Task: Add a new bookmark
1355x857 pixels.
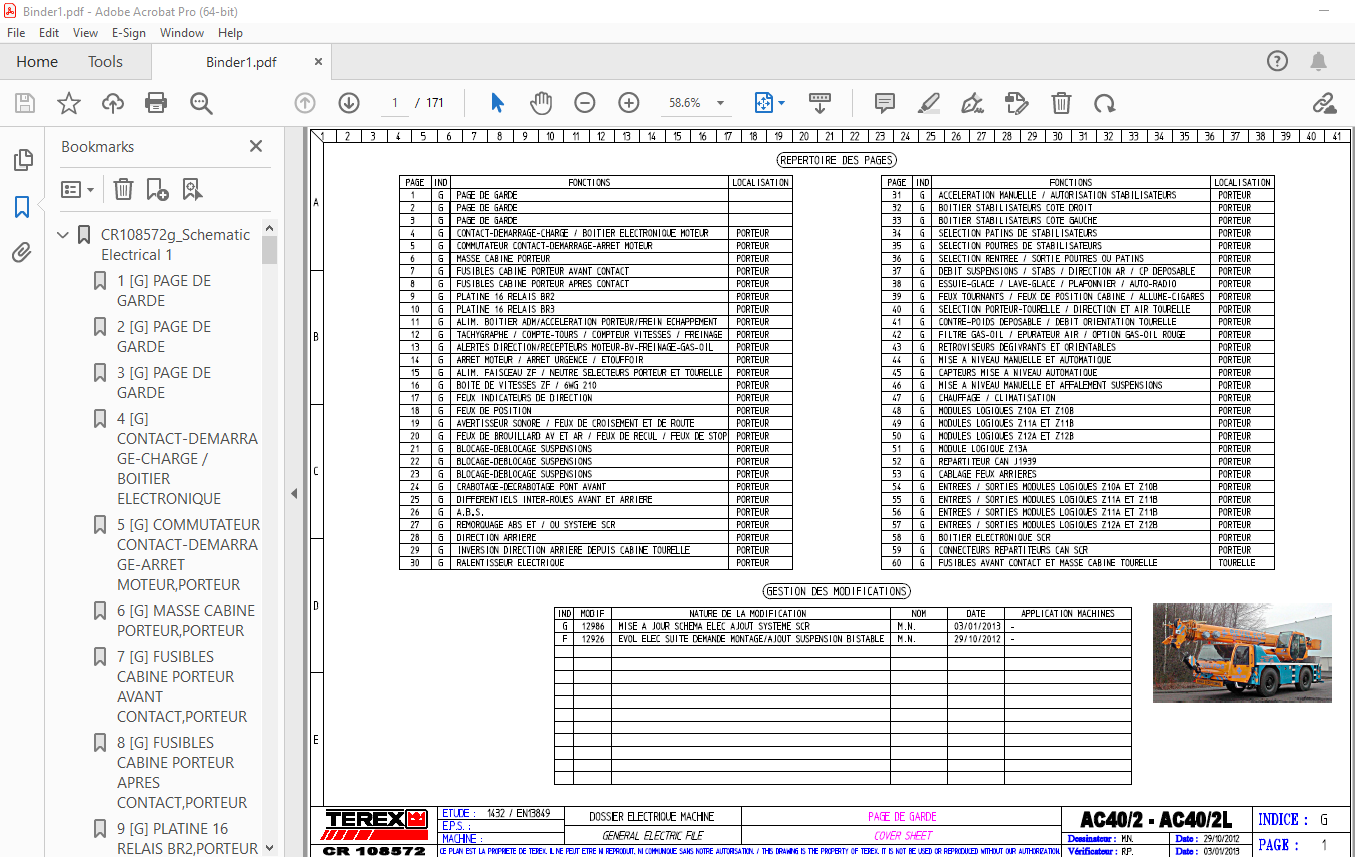Action: tap(157, 189)
